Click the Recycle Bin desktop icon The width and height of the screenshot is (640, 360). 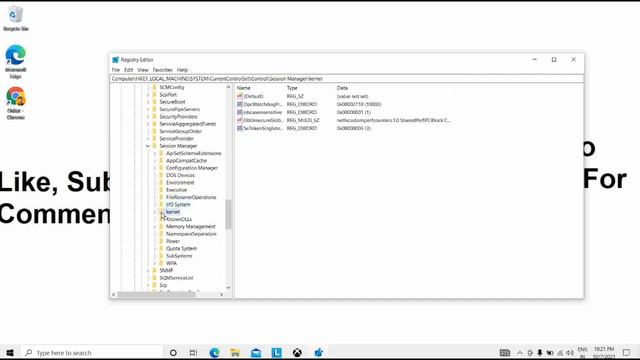tap(16, 18)
